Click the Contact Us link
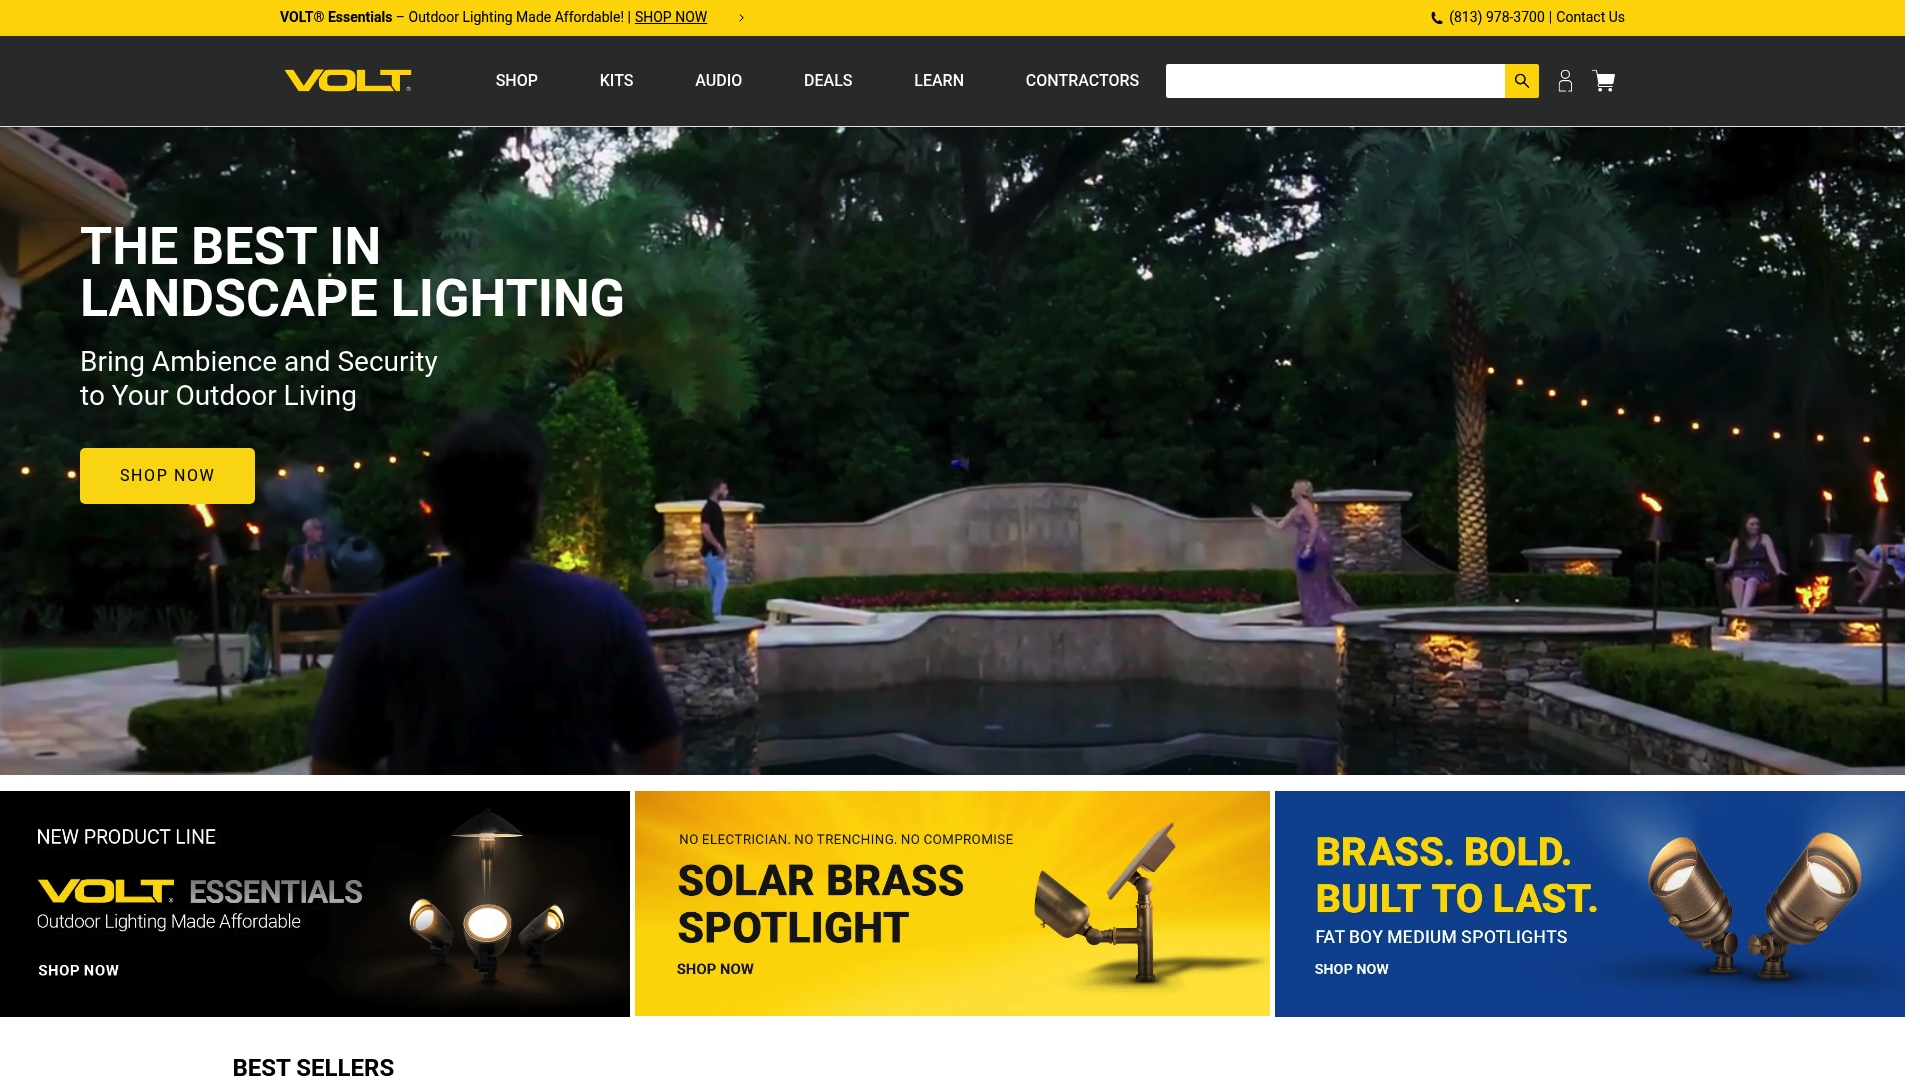This screenshot has height=1080, width=1920. tap(1590, 17)
